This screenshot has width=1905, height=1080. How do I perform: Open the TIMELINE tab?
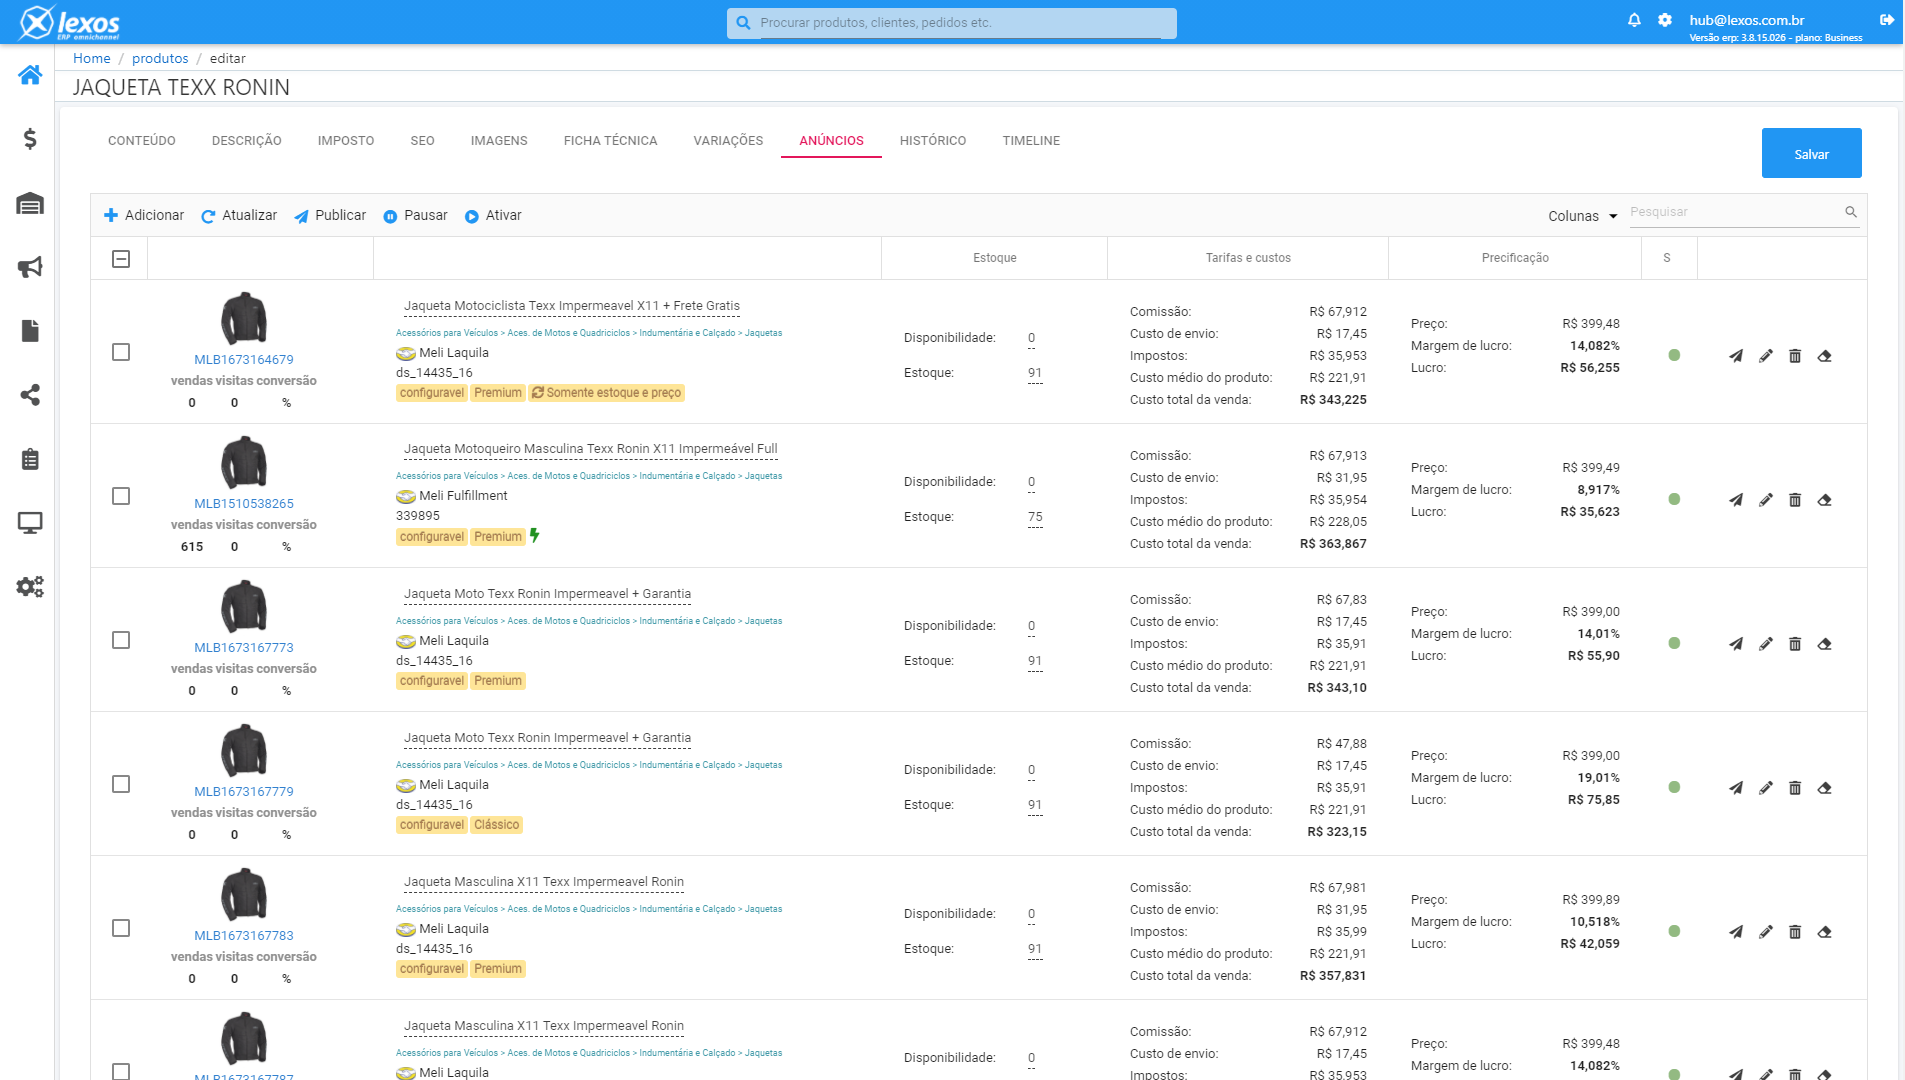(x=1031, y=141)
